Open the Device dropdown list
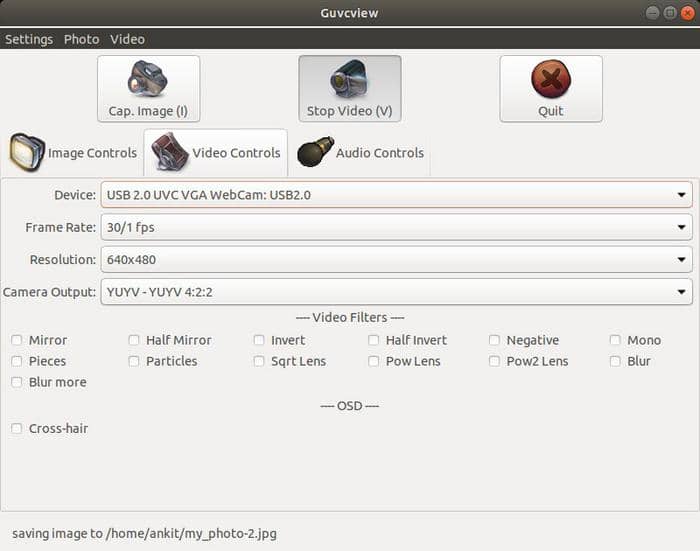This screenshot has height=551, width=700. [x=396, y=195]
